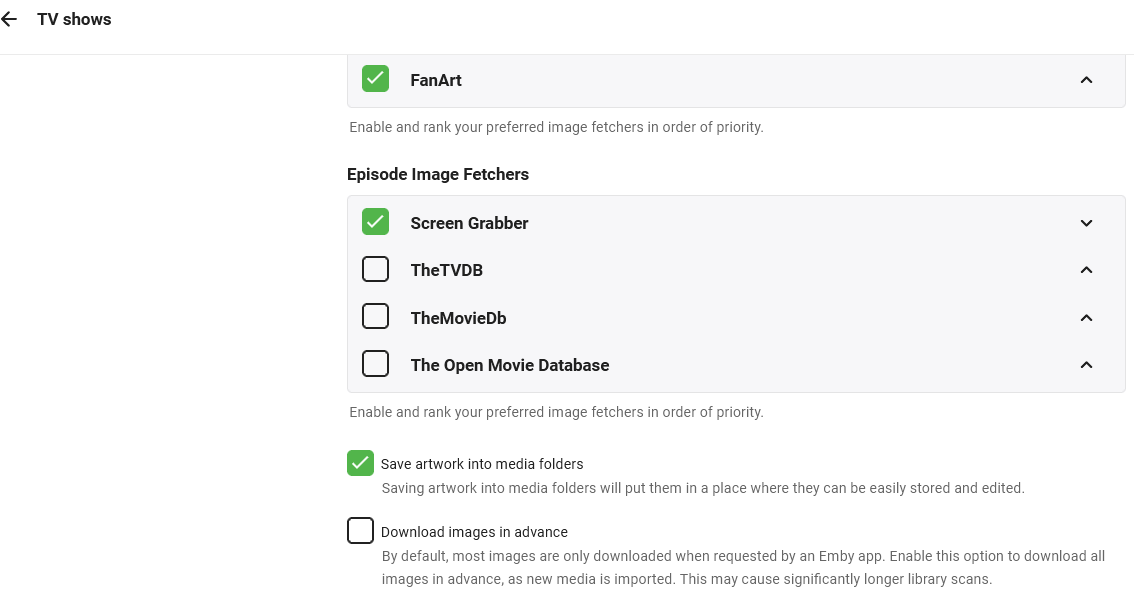
Task: Click the Save artwork into media folders text
Action: pos(482,464)
